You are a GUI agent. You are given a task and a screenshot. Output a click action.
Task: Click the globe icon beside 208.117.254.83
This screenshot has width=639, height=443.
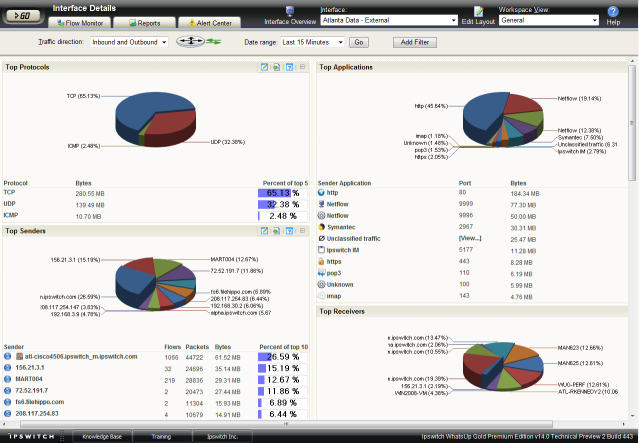(x=7, y=413)
